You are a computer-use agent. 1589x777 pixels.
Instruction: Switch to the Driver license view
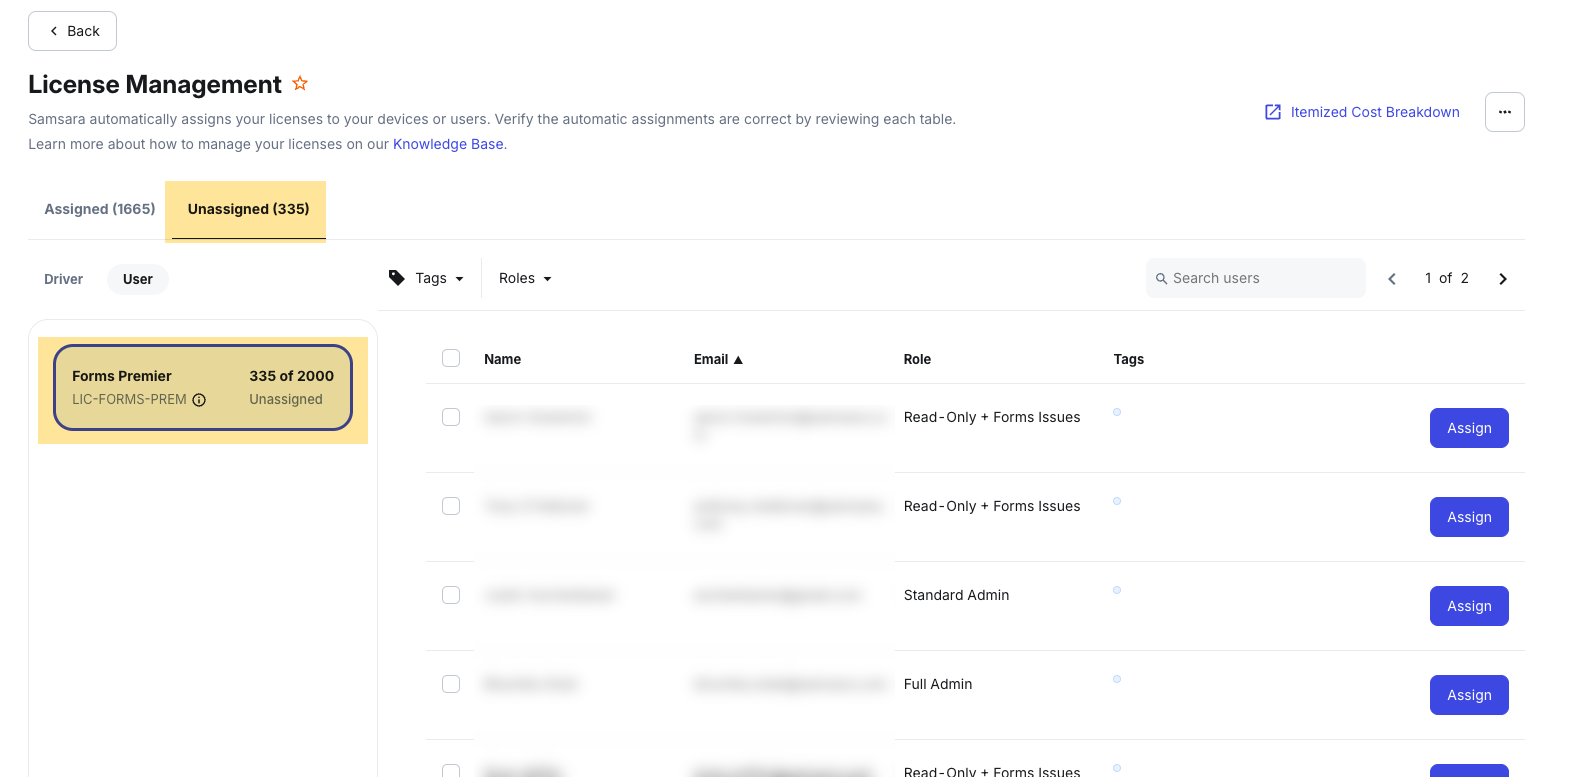(x=63, y=279)
